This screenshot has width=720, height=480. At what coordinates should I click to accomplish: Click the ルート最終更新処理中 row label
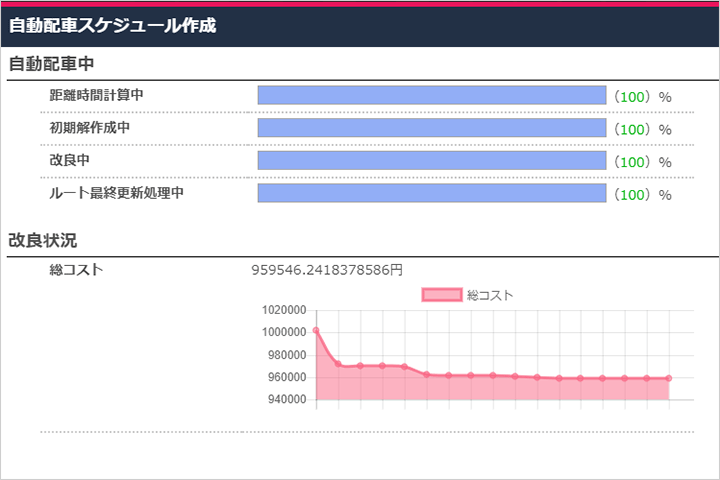(116, 193)
